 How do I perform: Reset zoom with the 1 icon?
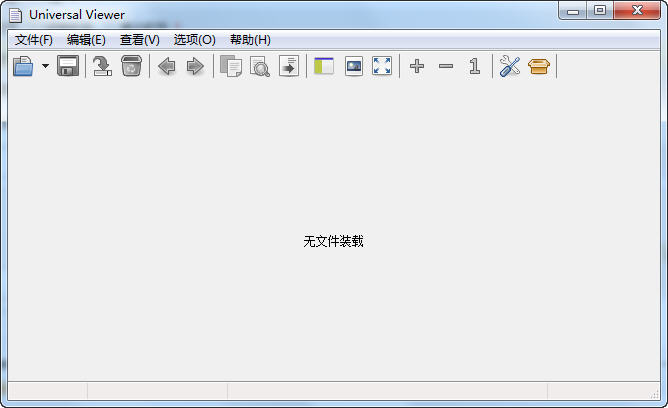(x=474, y=66)
